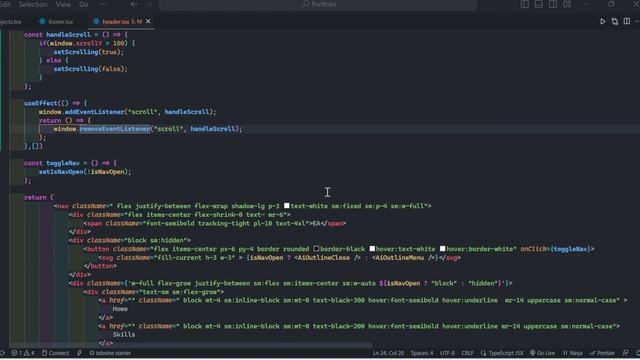Click the useEffect call
This screenshot has width=640, height=360.
click(40, 103)
